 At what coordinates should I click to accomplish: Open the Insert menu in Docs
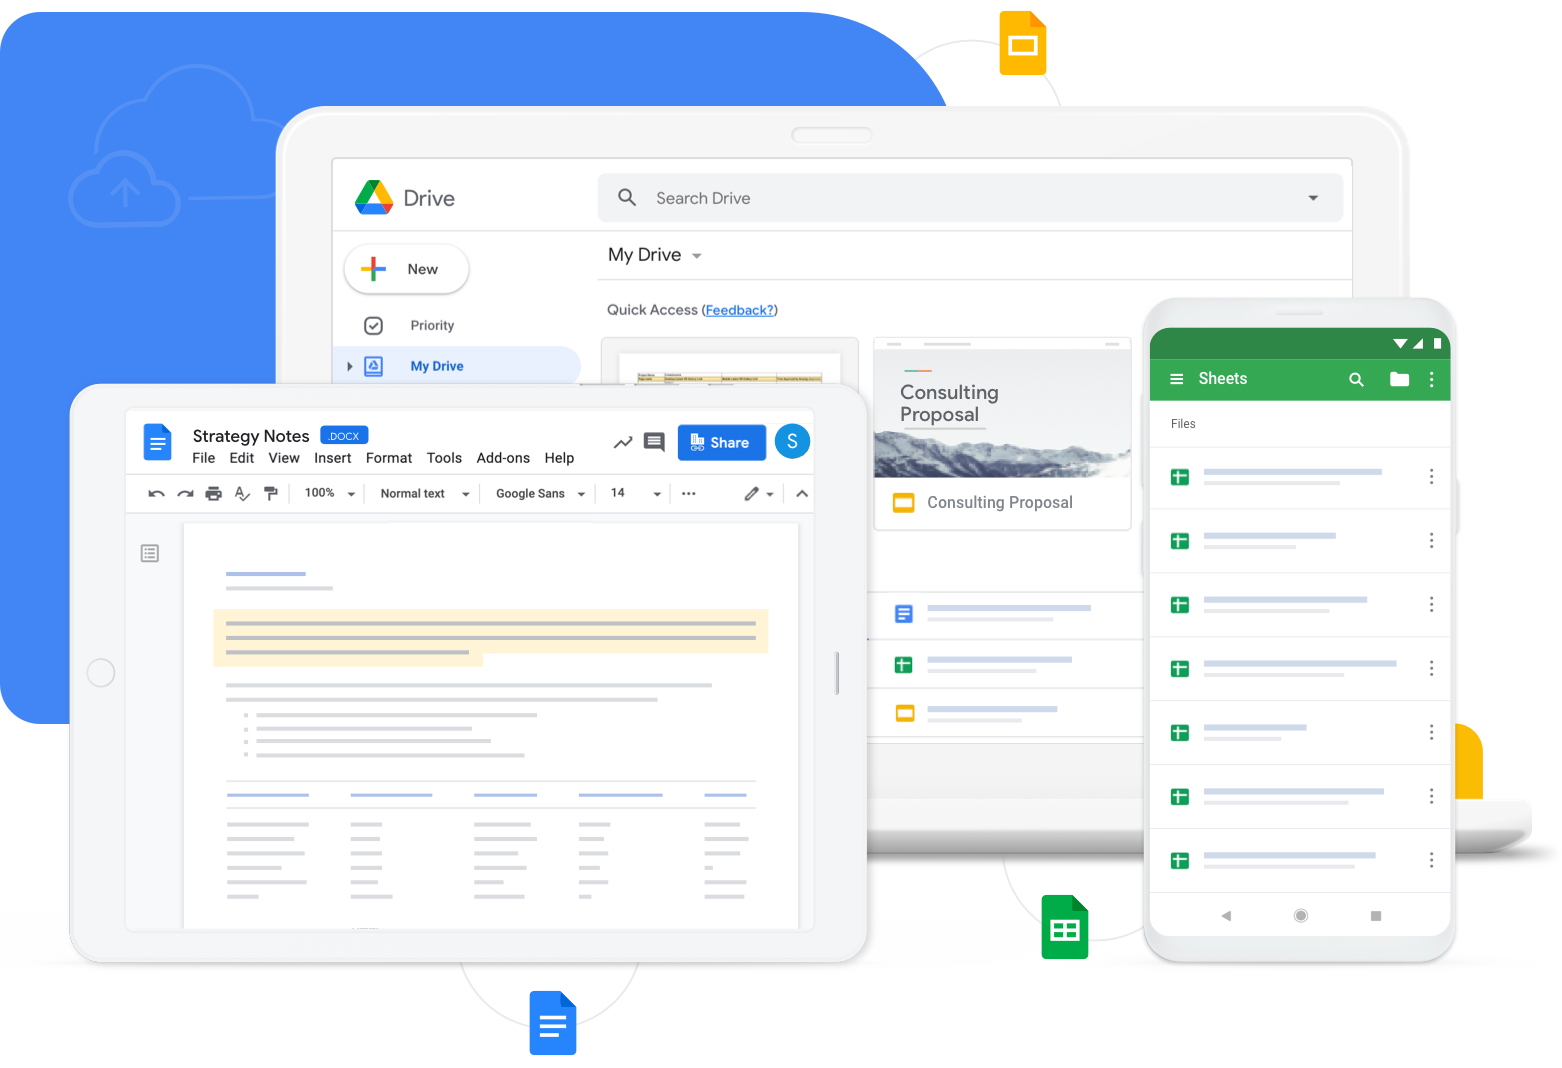click(333, 458)
